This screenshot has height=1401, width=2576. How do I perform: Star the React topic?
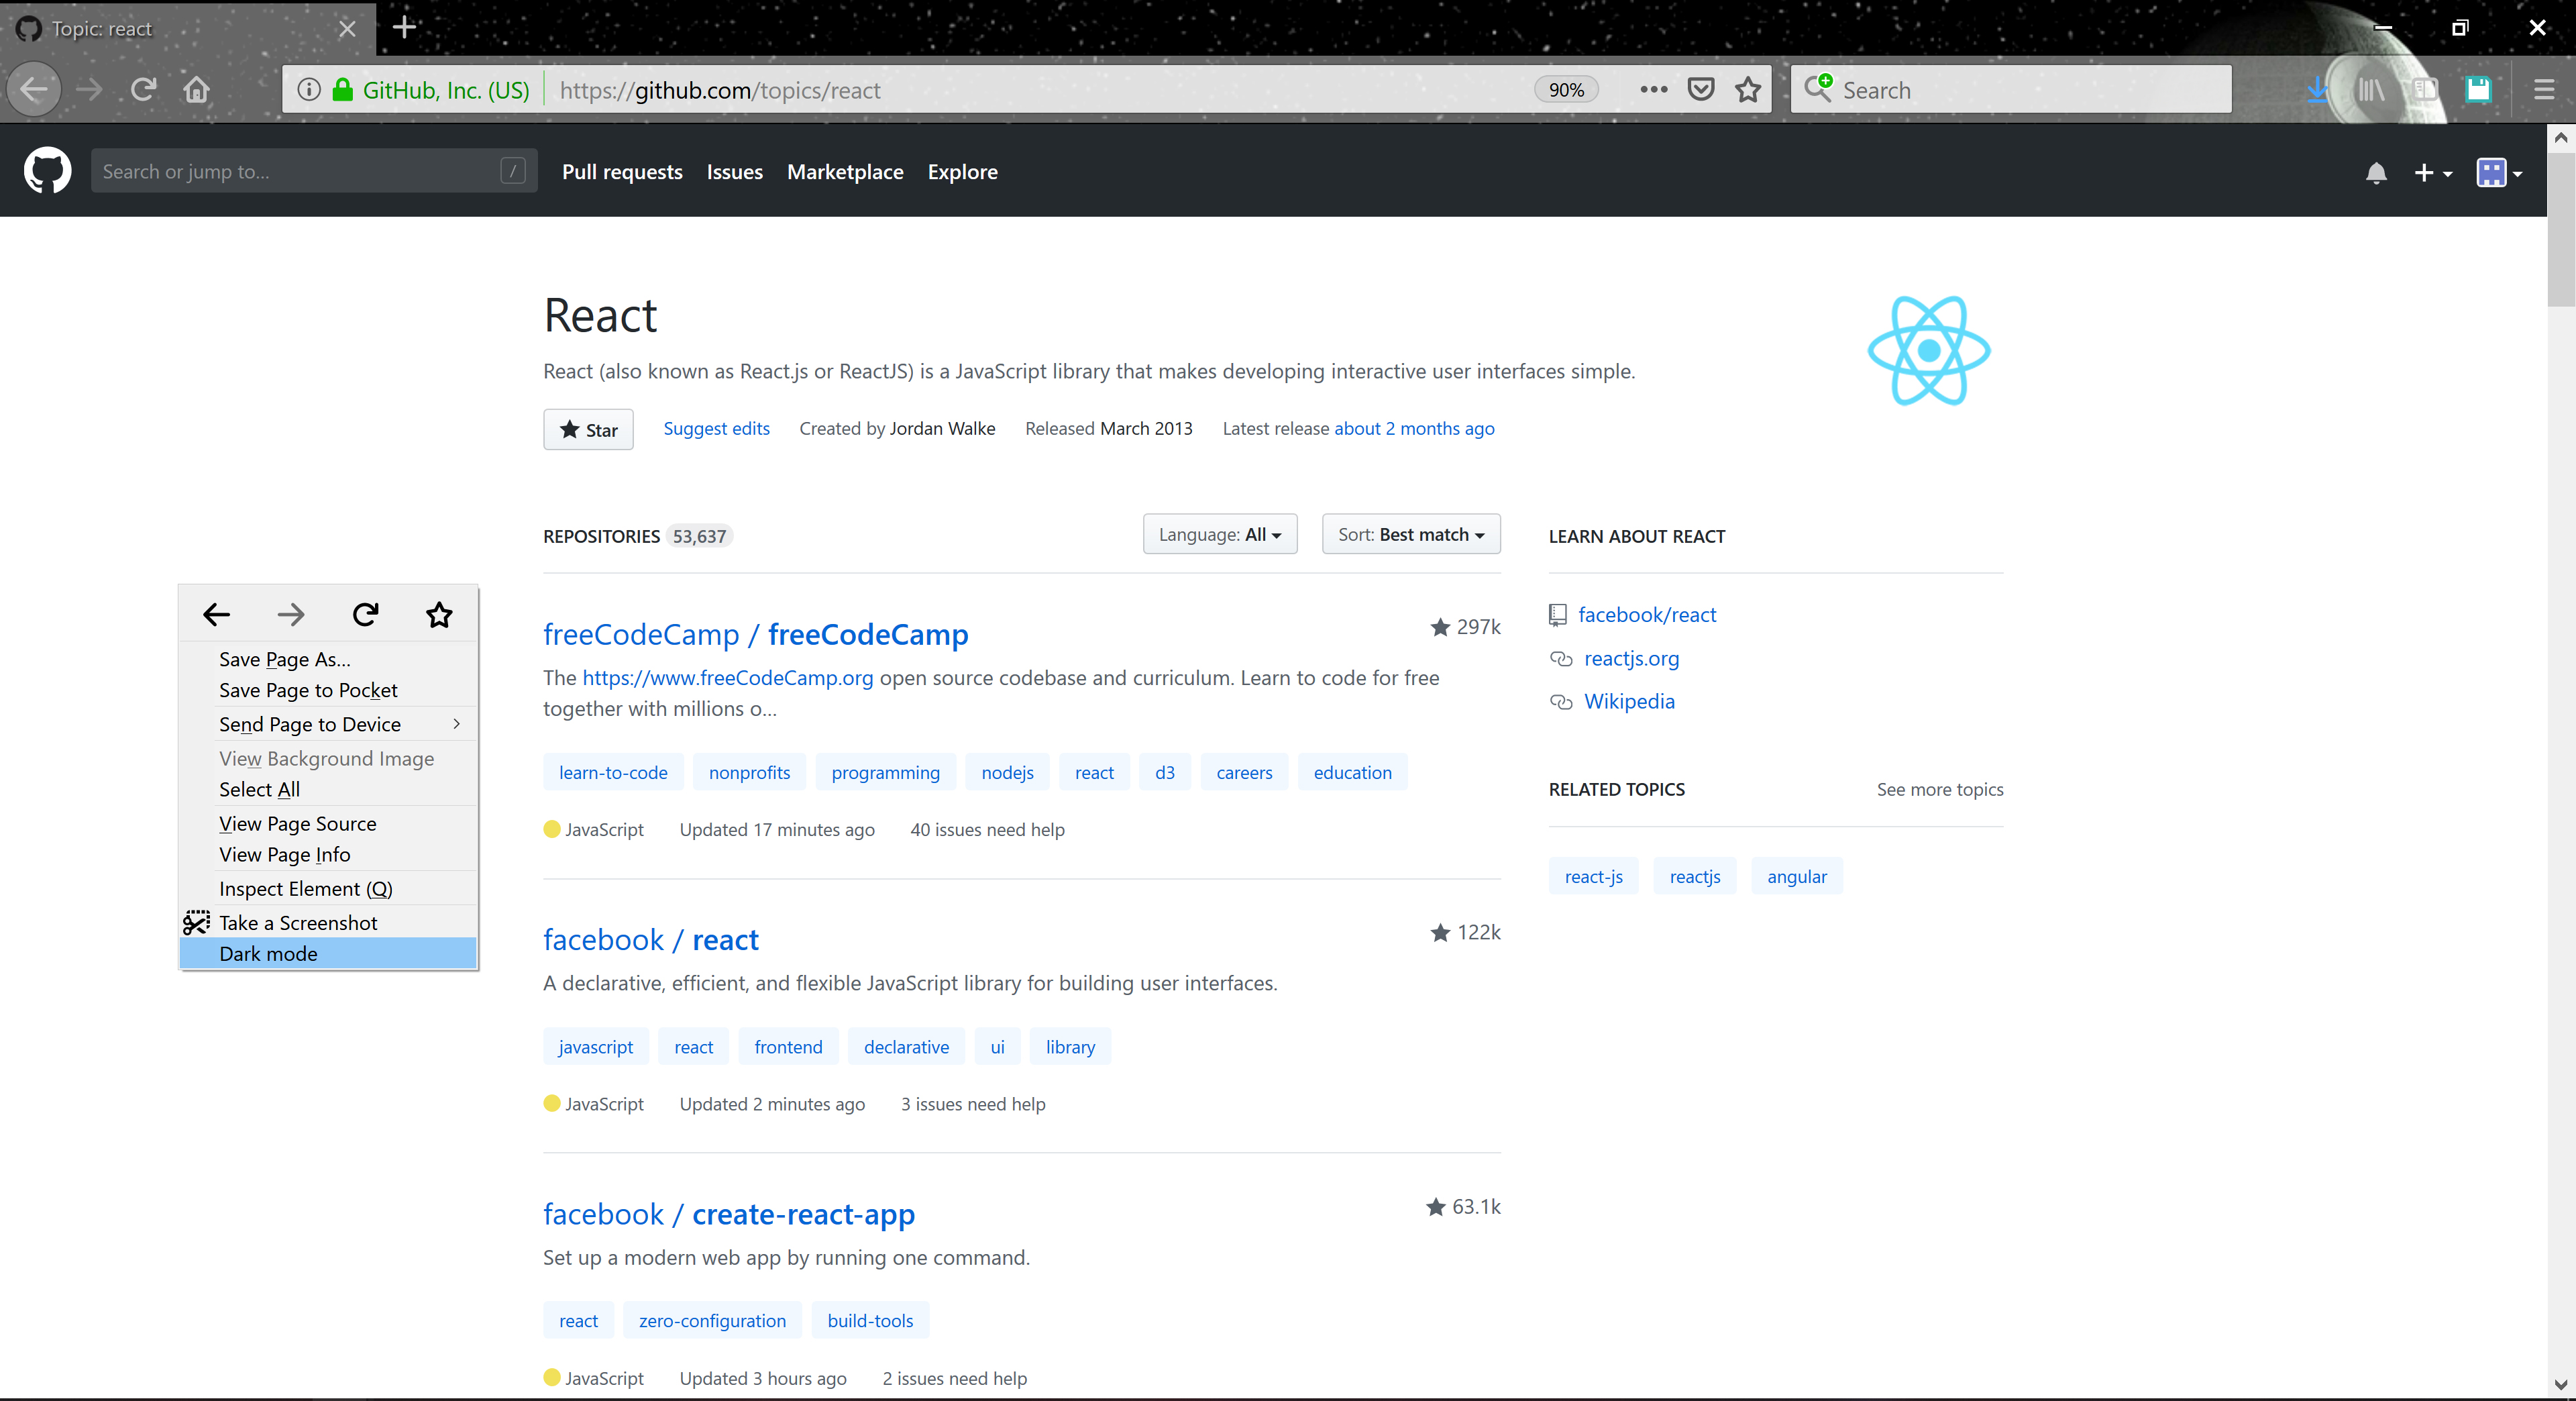pyautogui.click(x=588, y=429)
